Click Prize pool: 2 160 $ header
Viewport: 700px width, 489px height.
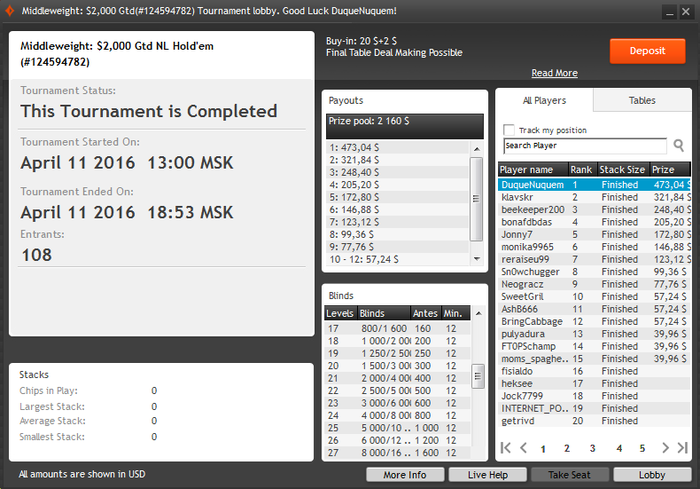[x=405, y=126]
